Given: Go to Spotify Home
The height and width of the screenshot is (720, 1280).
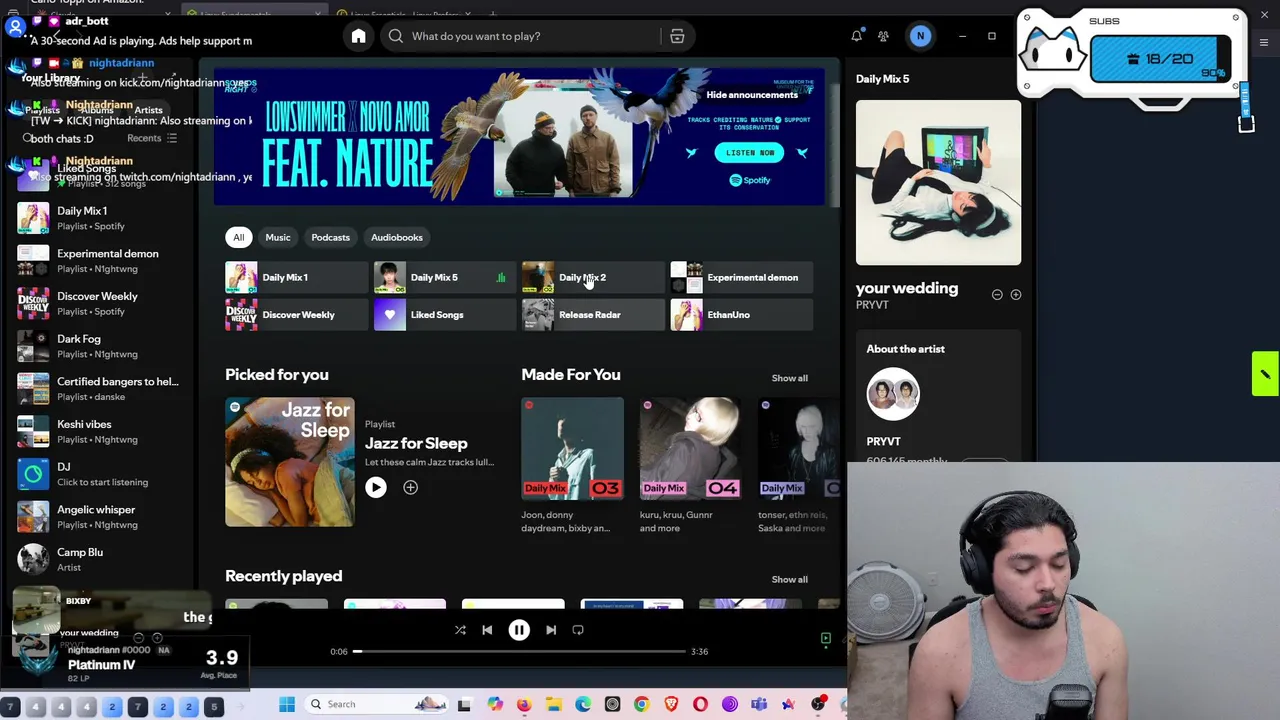Looking at the screenshot, I should [358, 36].
